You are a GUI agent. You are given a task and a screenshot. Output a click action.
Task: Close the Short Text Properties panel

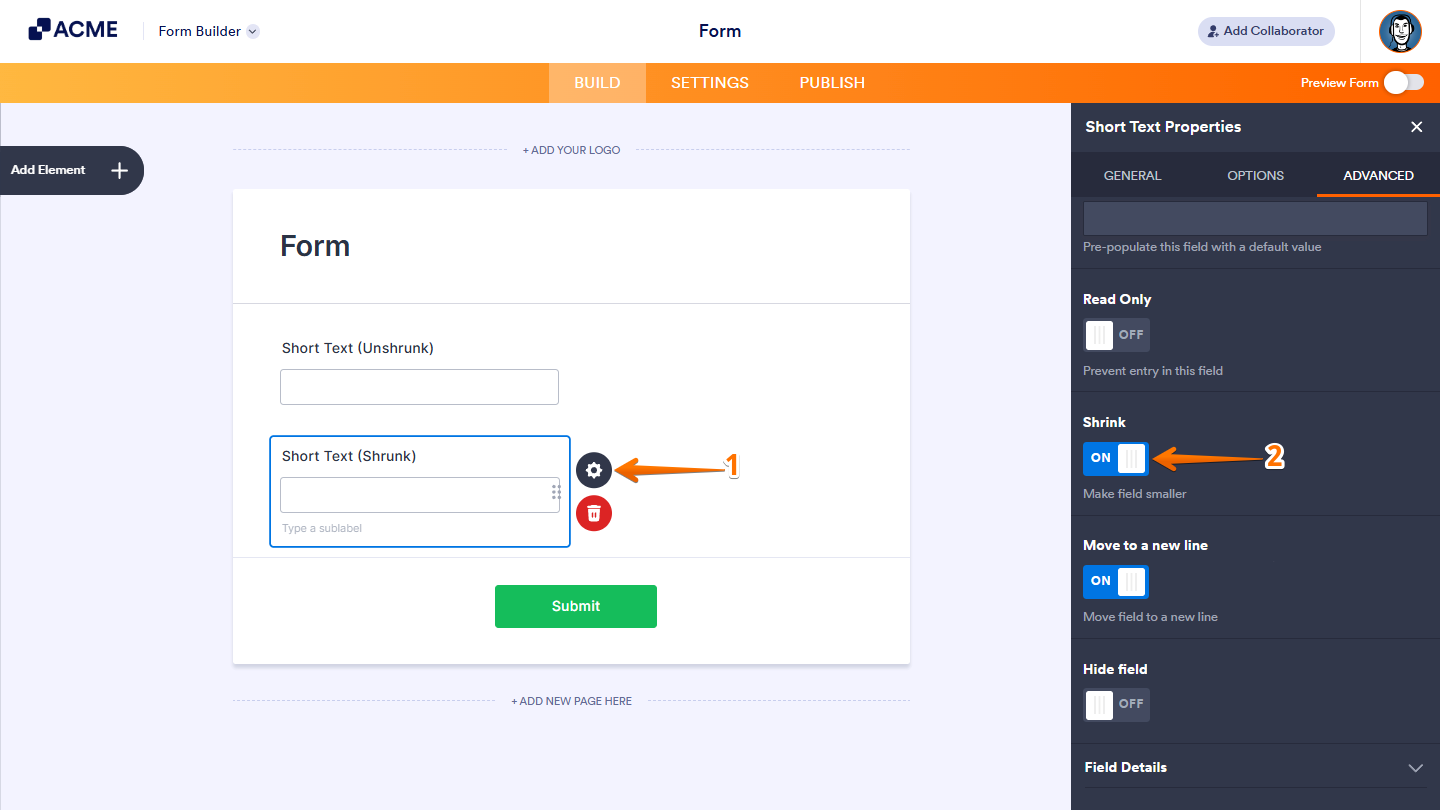(1417, 127)
